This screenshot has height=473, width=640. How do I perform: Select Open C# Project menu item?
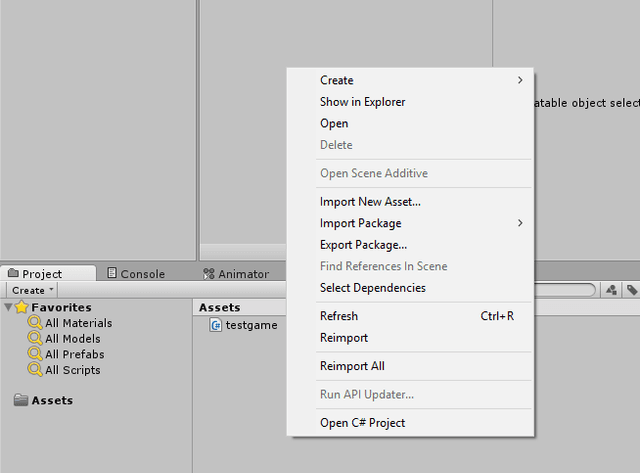tap(362, 423)
